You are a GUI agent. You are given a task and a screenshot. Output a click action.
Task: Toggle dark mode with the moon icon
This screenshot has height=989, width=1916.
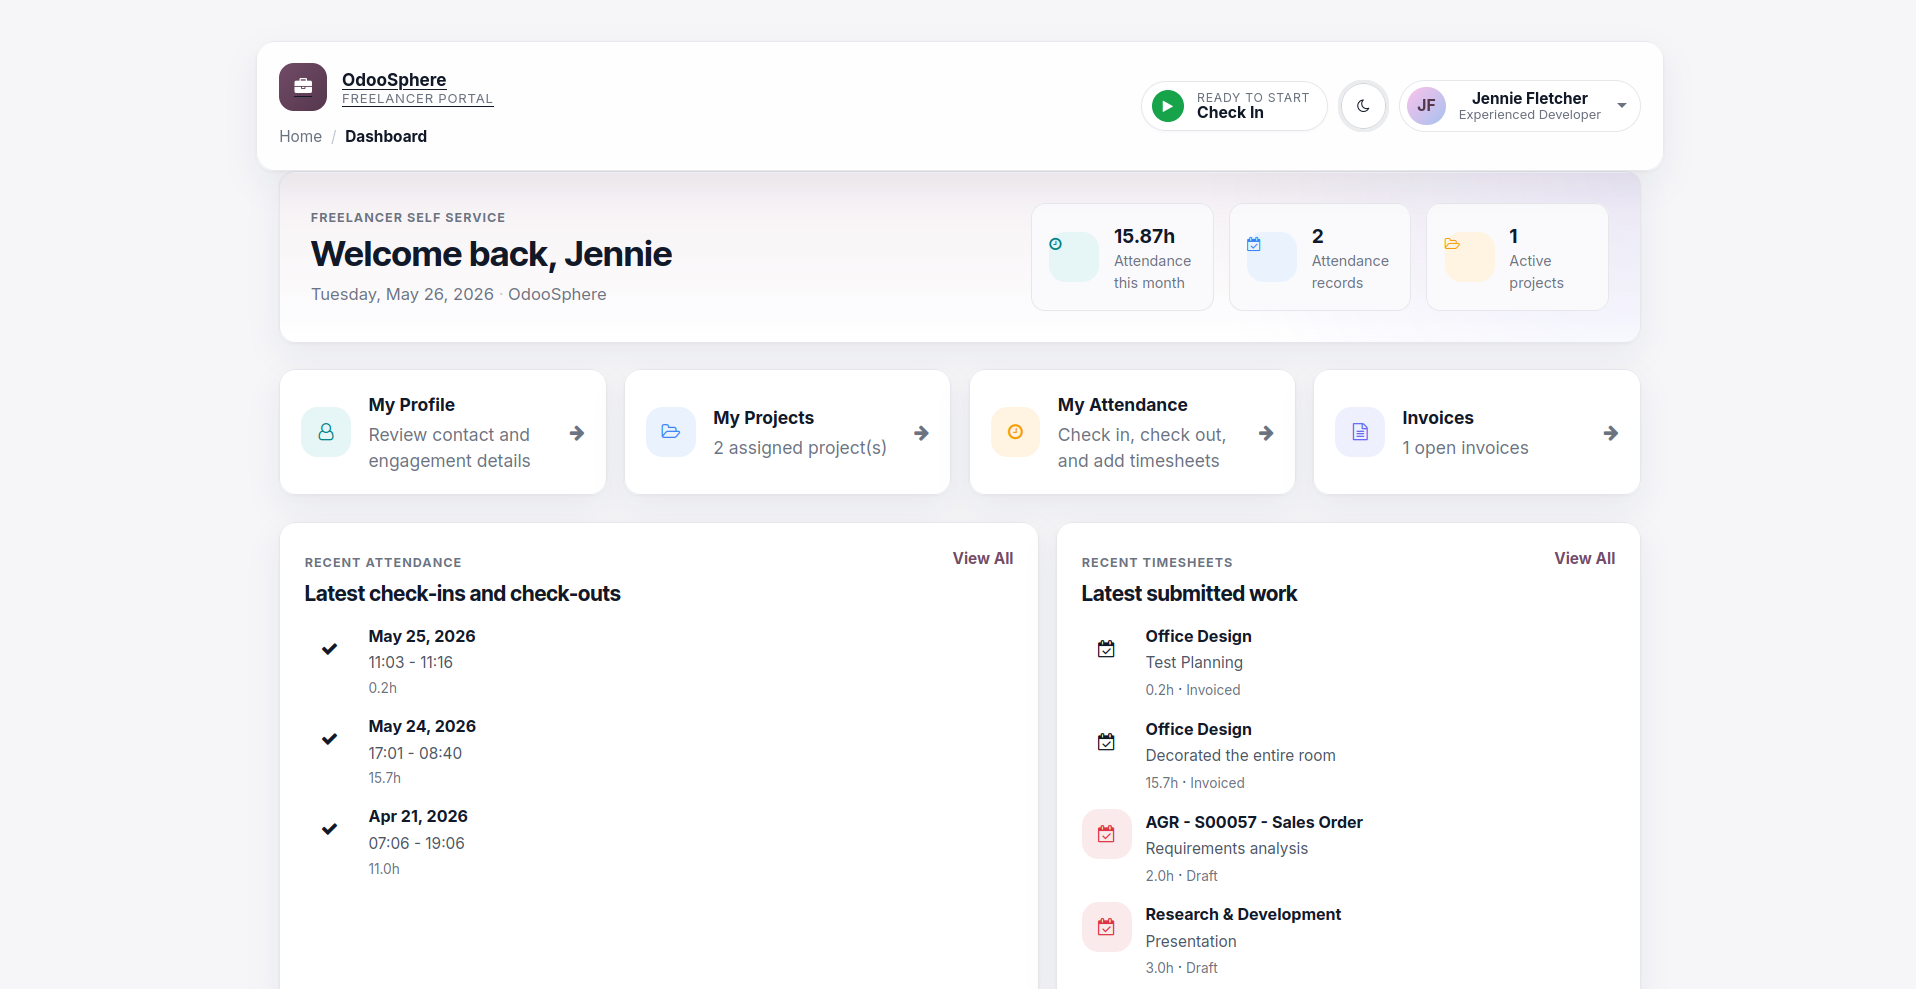point(1363,106)
